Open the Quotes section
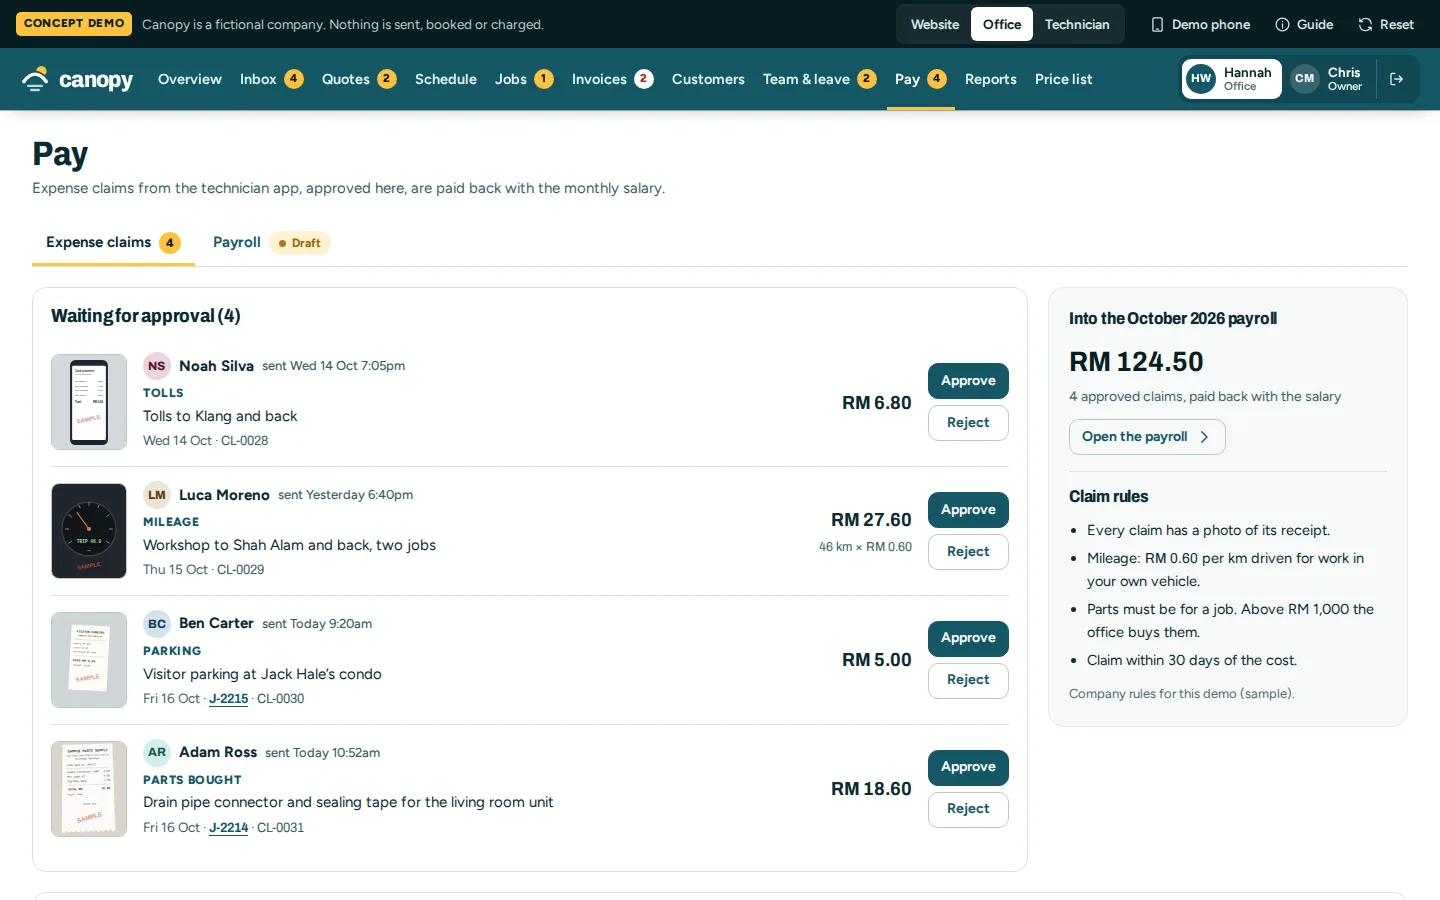Screen dimensions: 1440x900 pos(359,79)
